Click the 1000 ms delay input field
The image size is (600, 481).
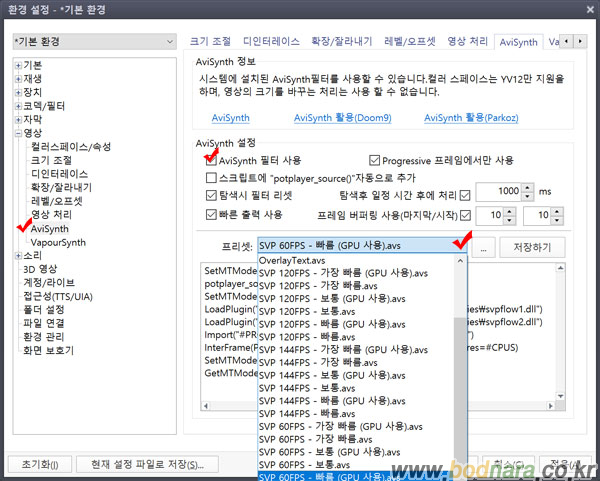click(499, 192)
